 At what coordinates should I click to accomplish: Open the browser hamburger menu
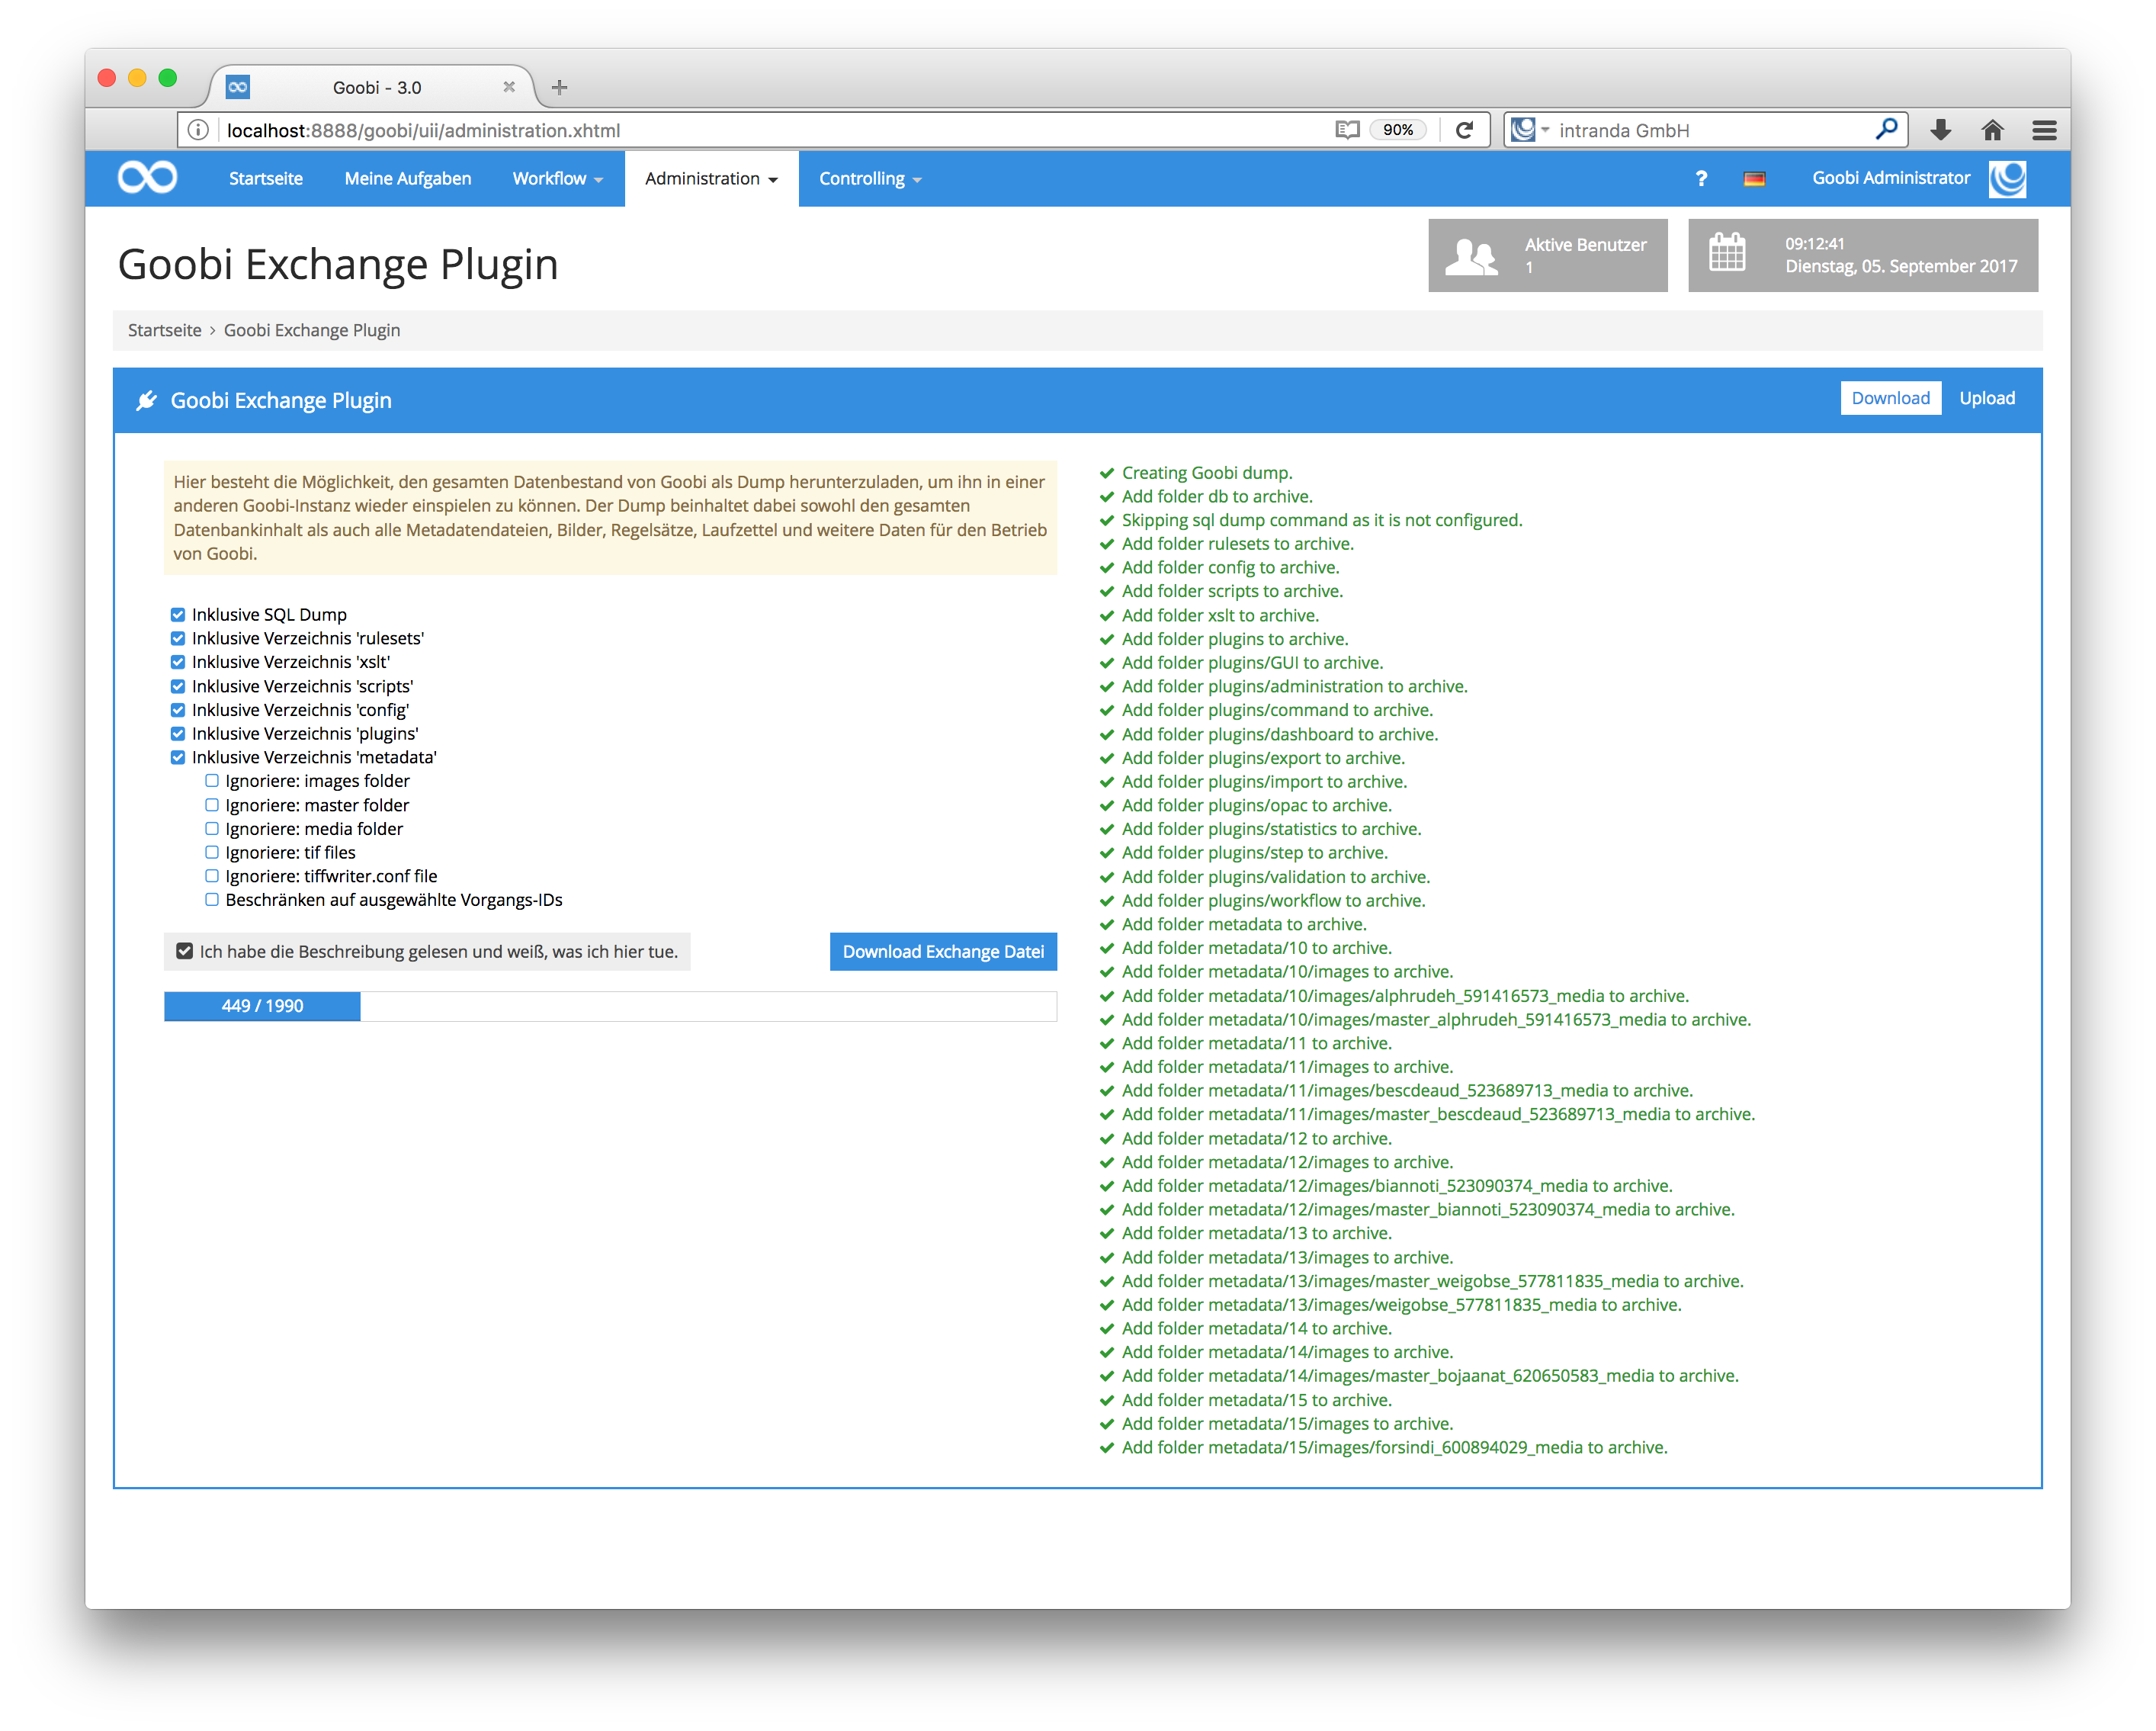click(x=2044, y=130)
